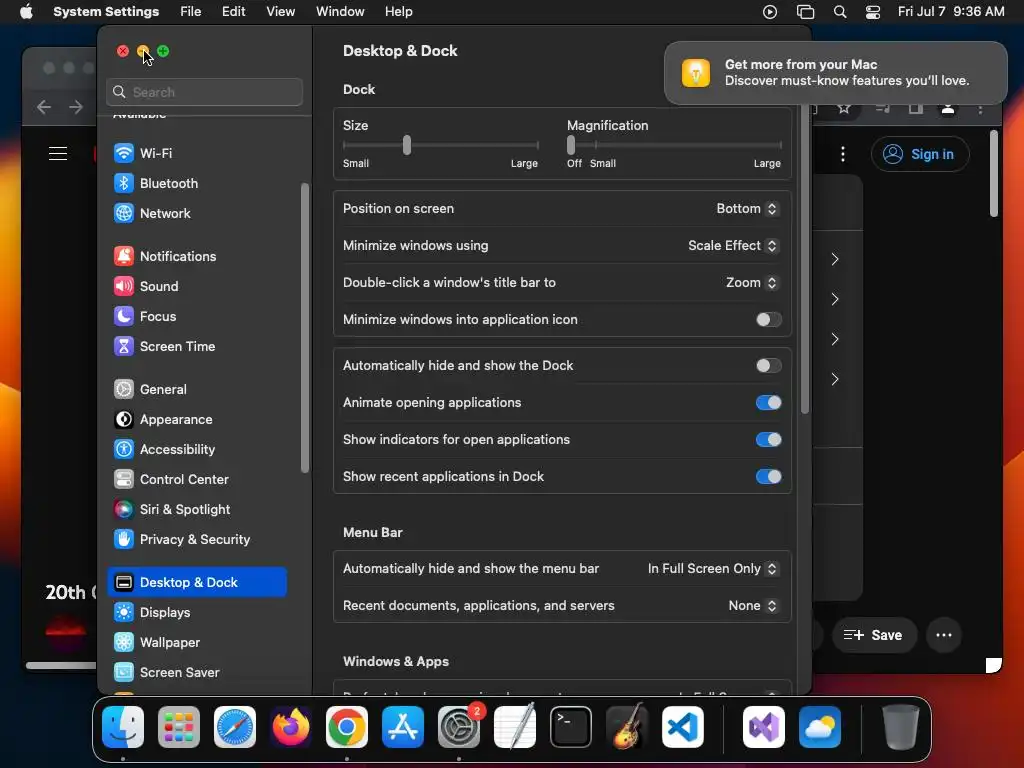The image size is (1024, 768).
Task: Change Minimize windows using Scale Effect popup
Action: pyautogui.click(x=733, y=246)
